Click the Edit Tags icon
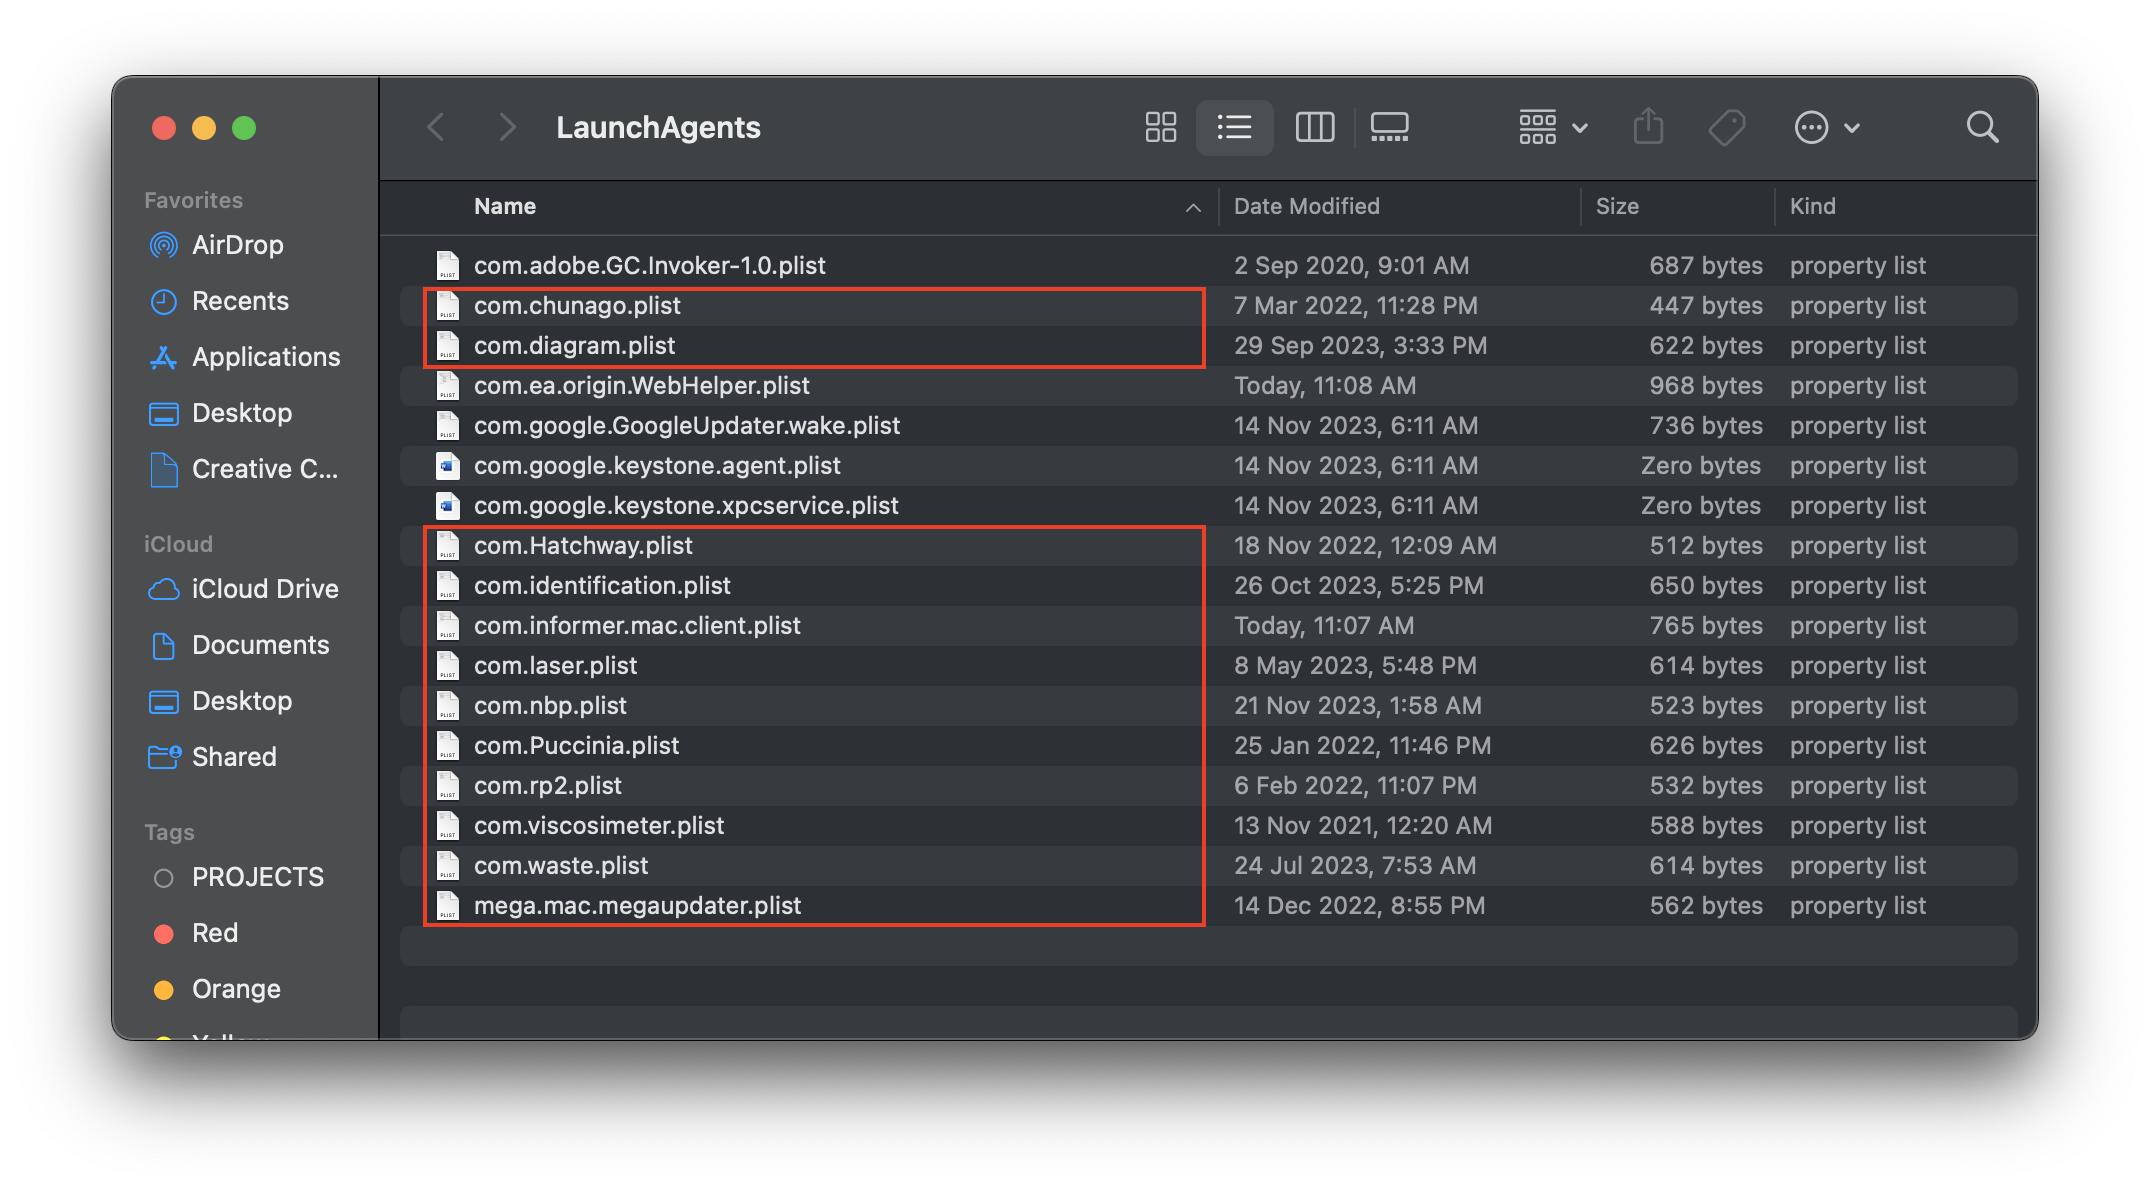Screen dimensions: 2150x1188 [1727, 127]
